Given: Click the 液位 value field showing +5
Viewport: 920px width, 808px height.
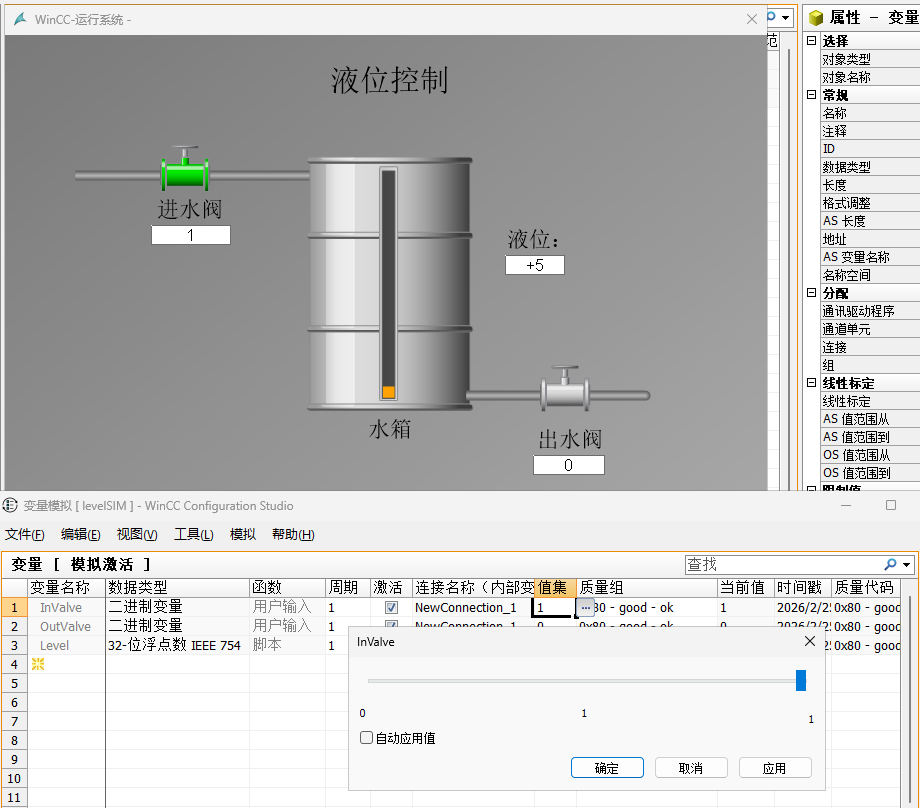Looking at the screenshot, I should [x=534, y=264].
